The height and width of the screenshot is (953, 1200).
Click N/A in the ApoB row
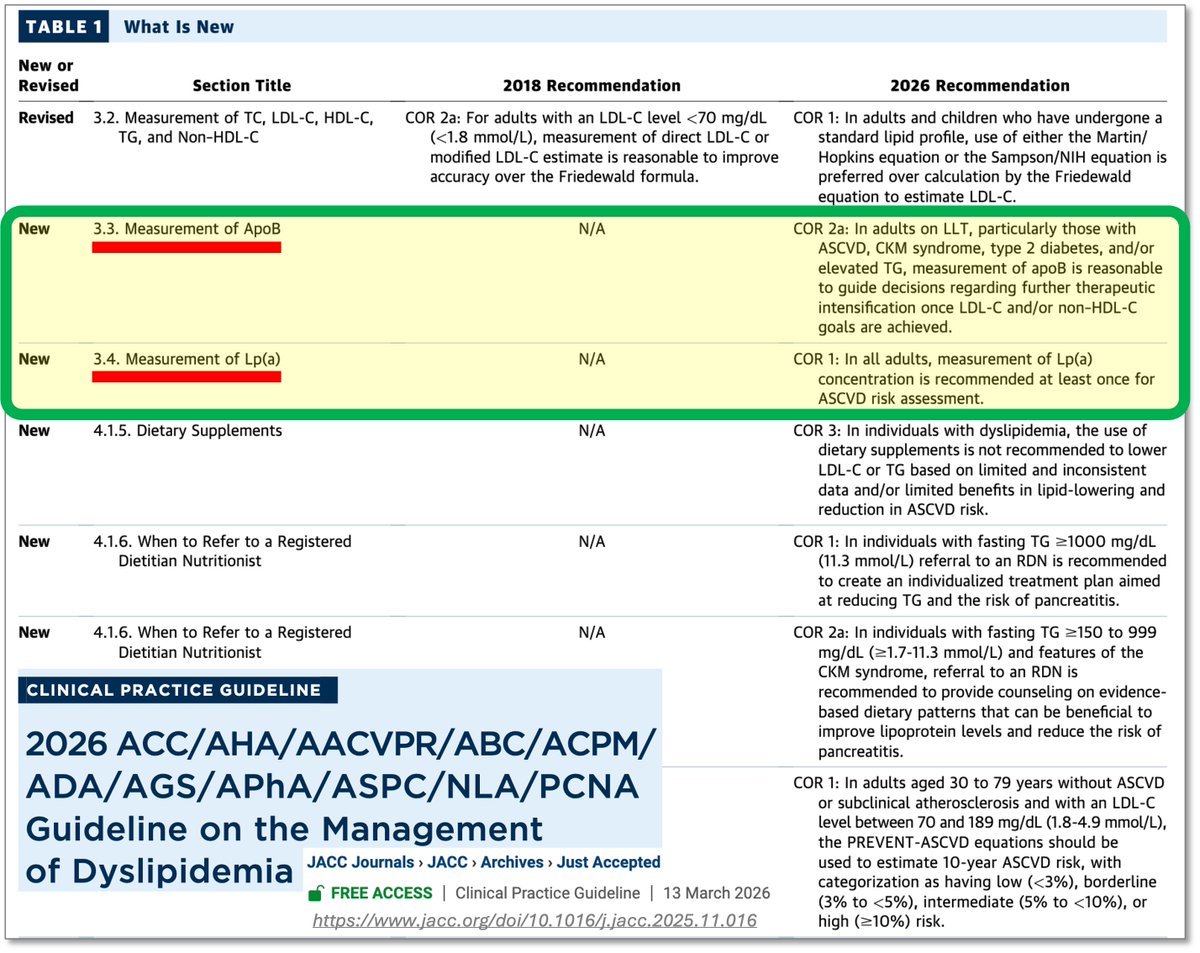[x=591, y=229]
